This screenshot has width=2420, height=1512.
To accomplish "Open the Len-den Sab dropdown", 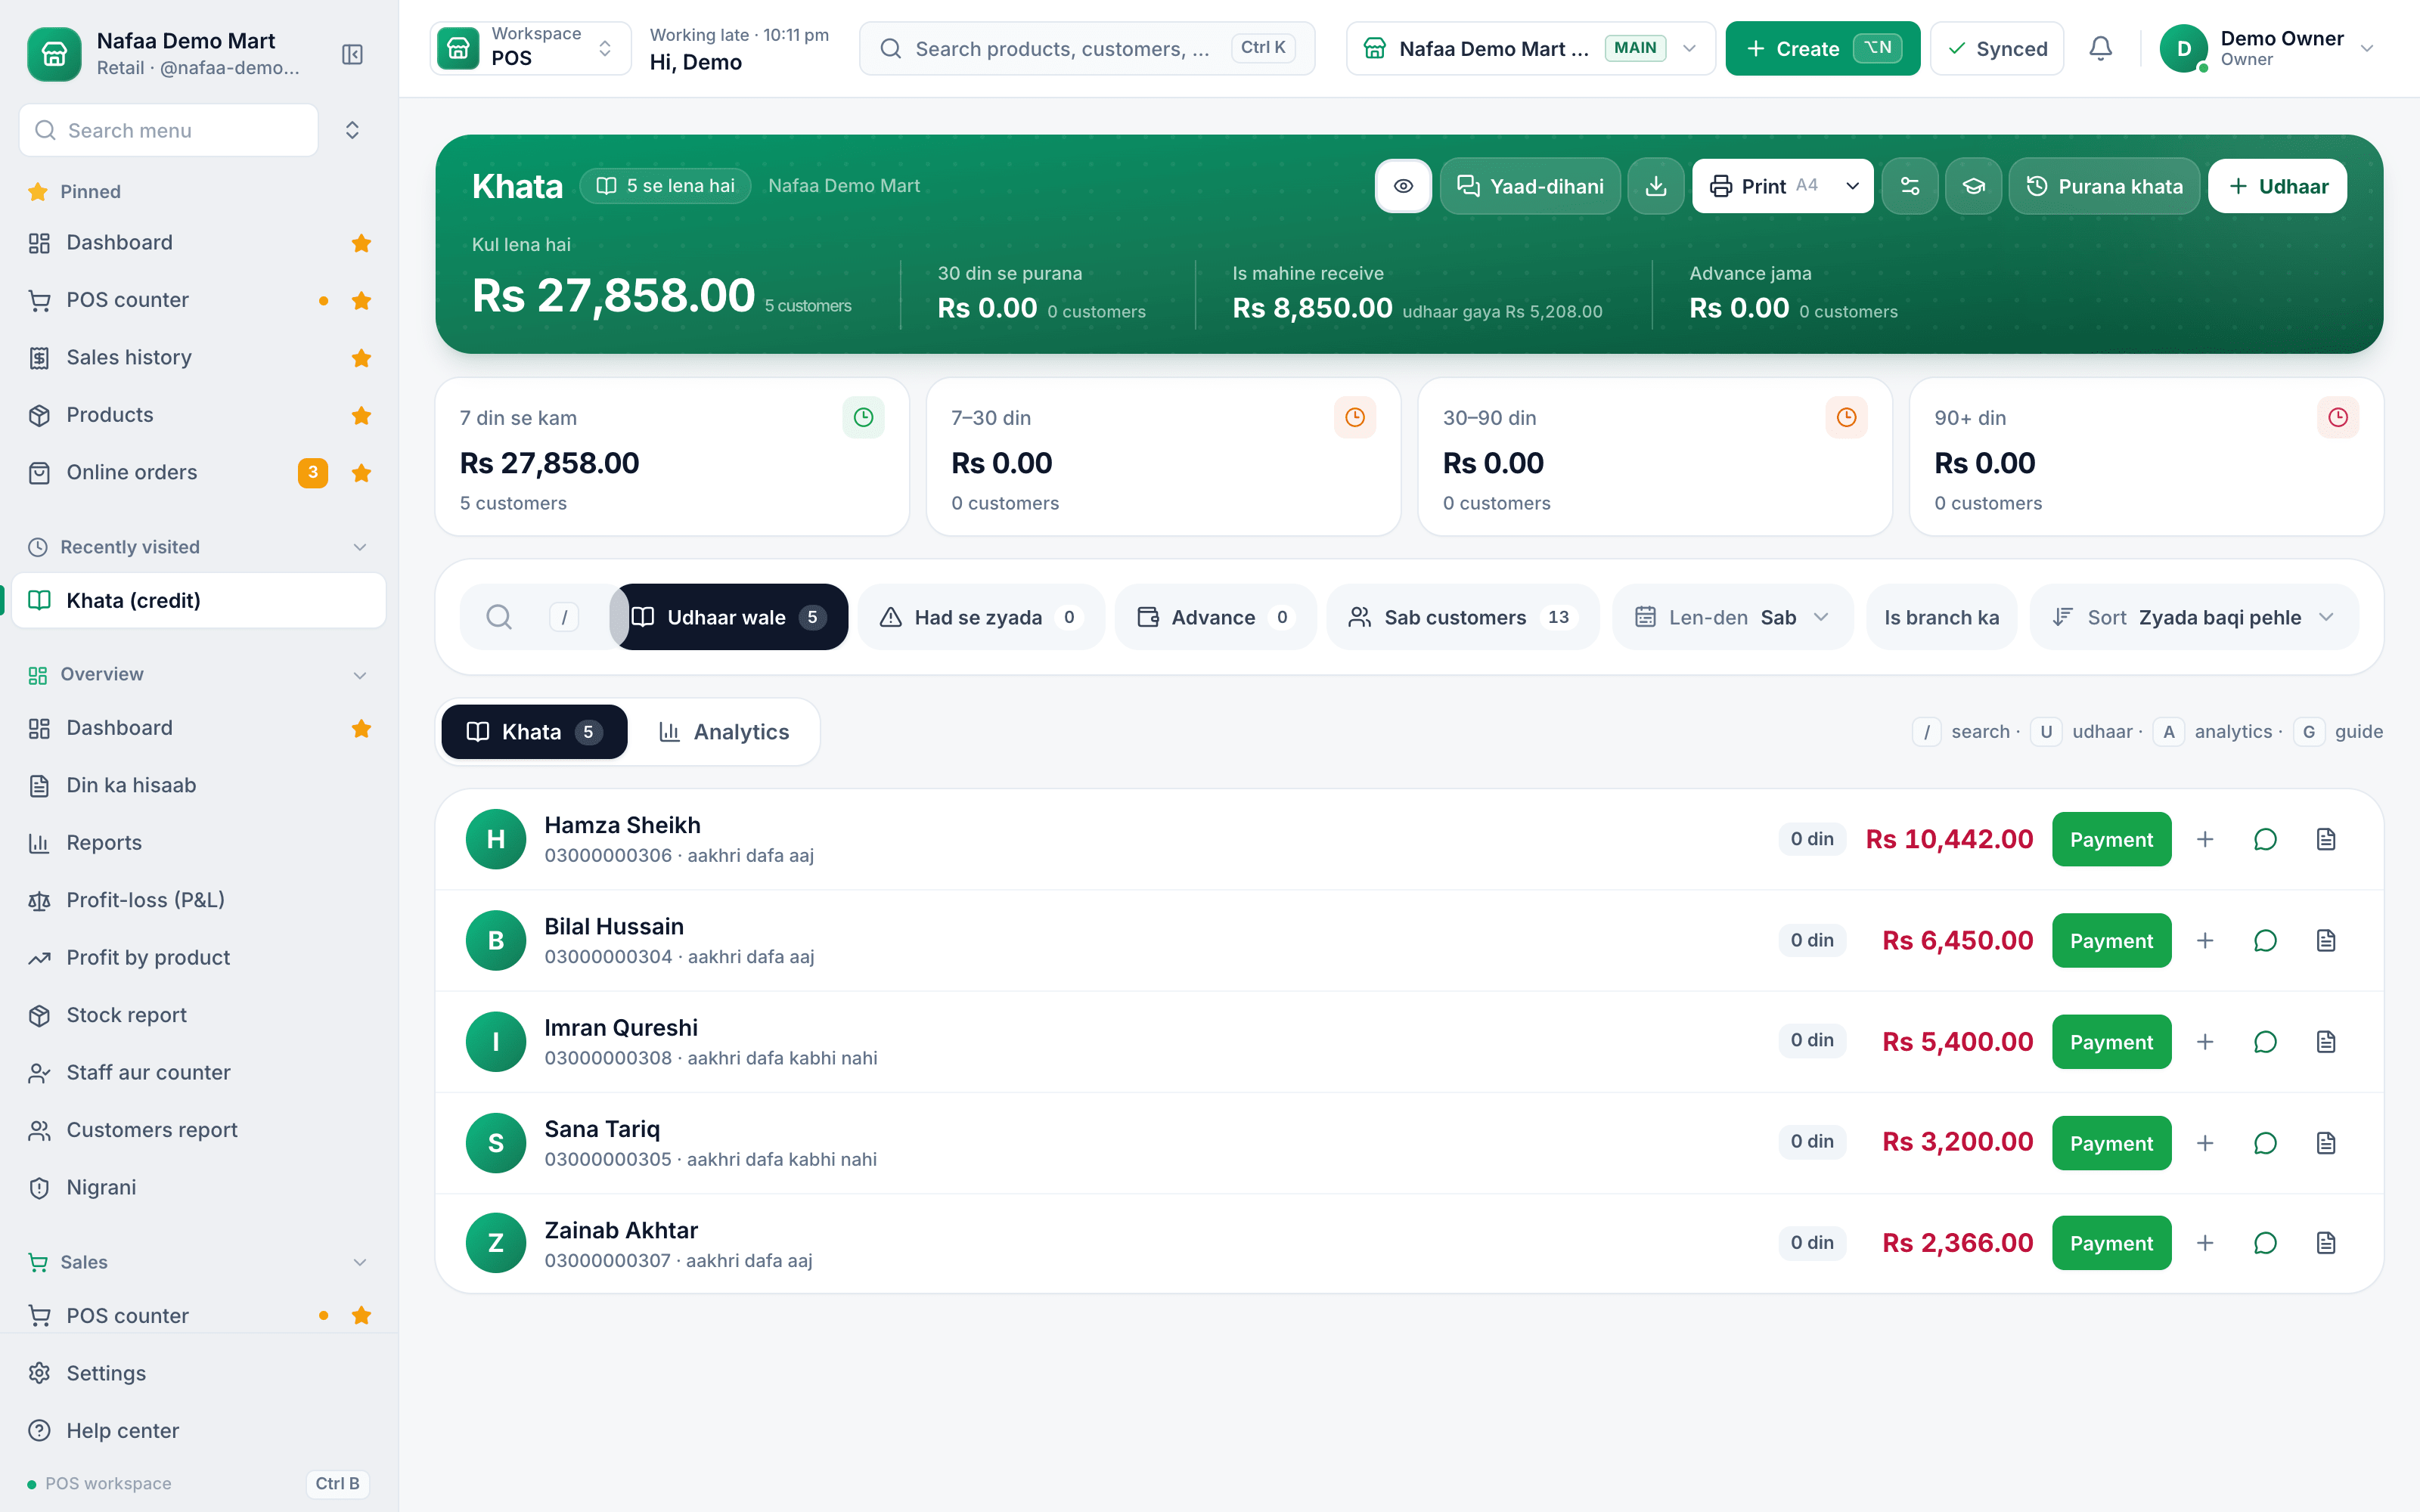I will tap(1732, 617).
